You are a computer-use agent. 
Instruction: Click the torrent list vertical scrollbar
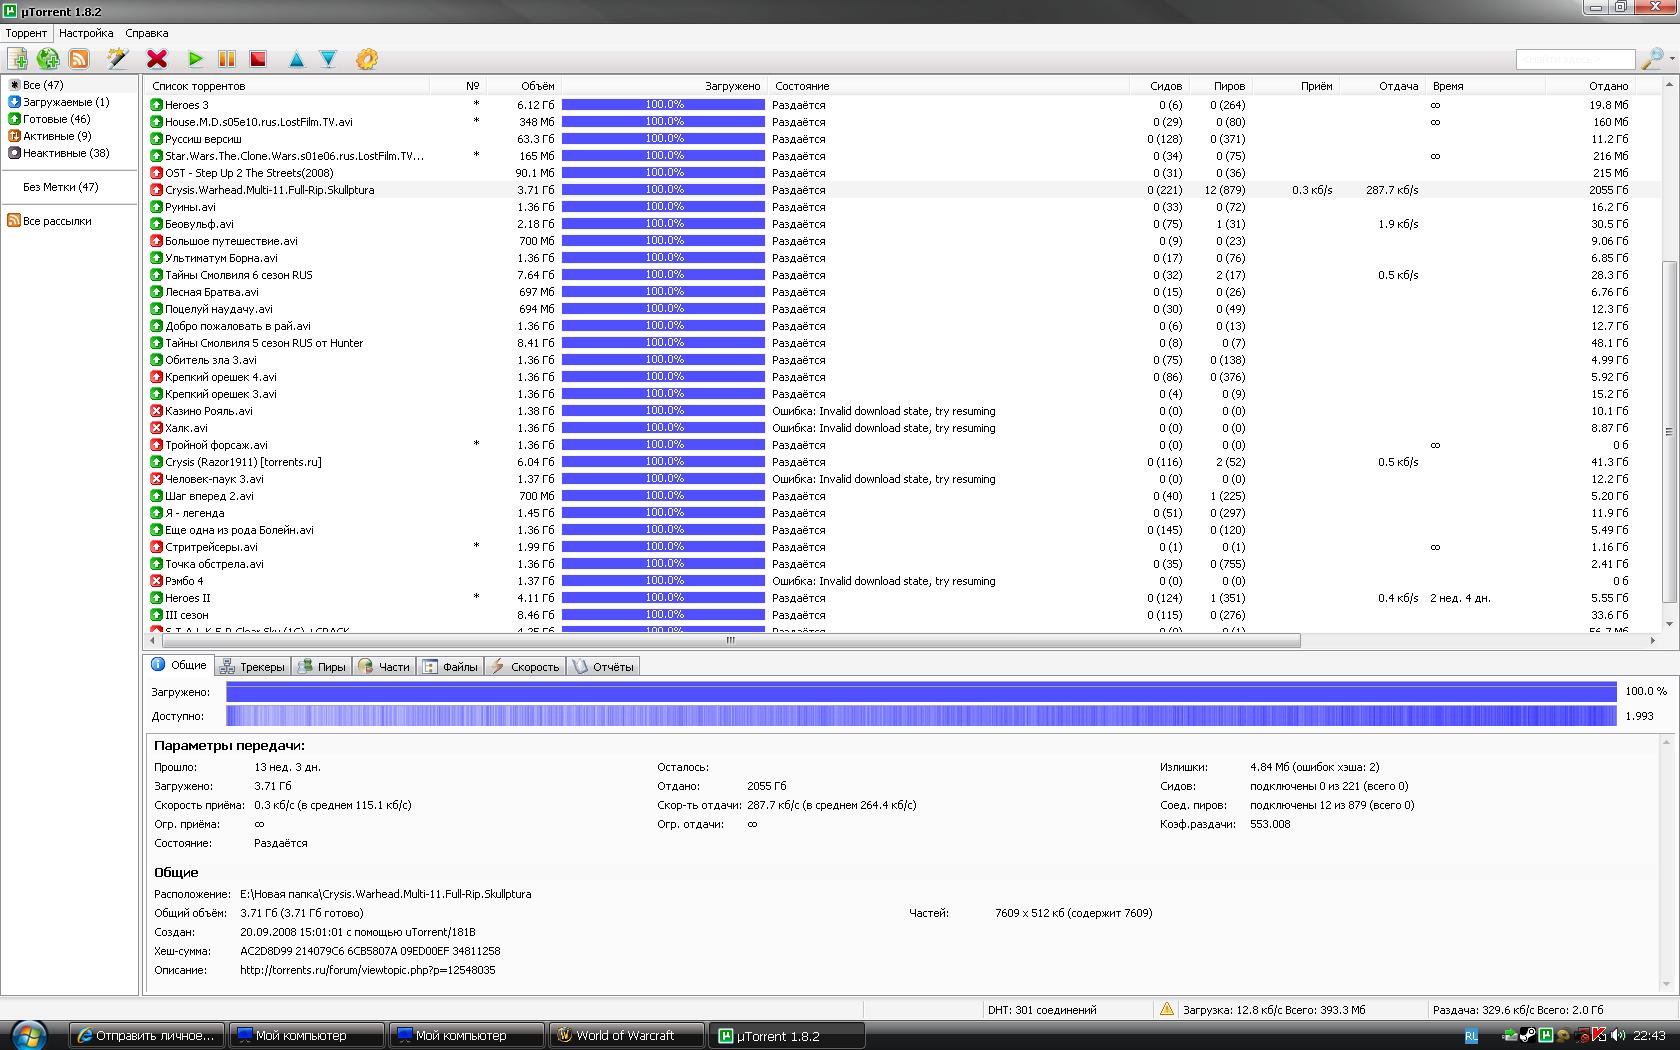pos(1668,432)
